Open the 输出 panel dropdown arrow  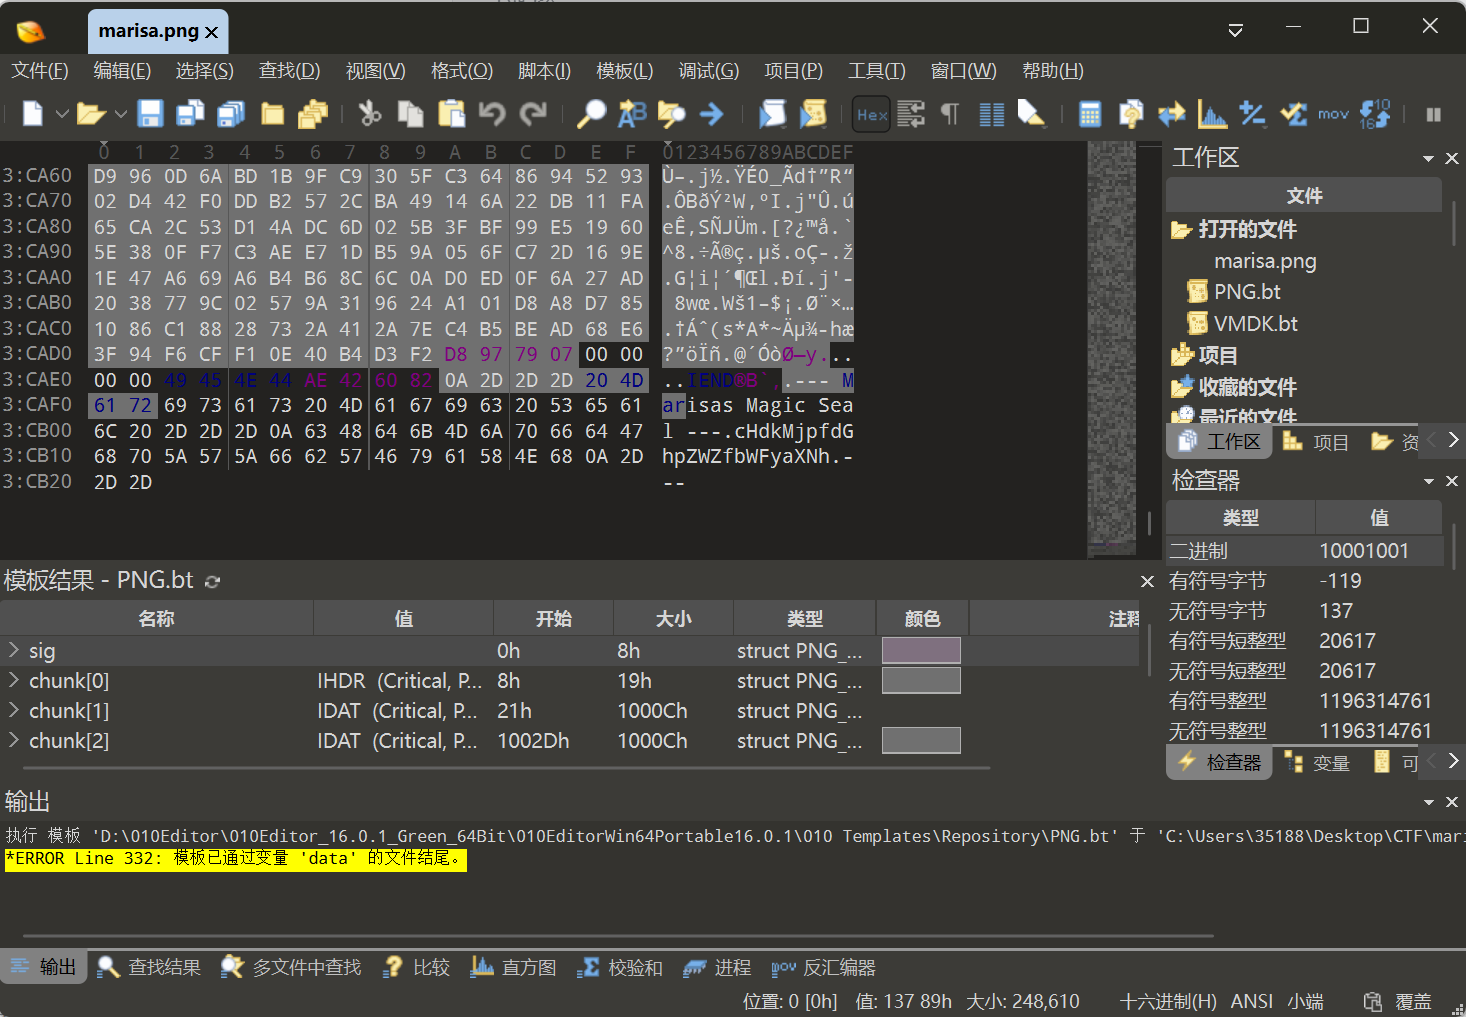coord(1428,802)
